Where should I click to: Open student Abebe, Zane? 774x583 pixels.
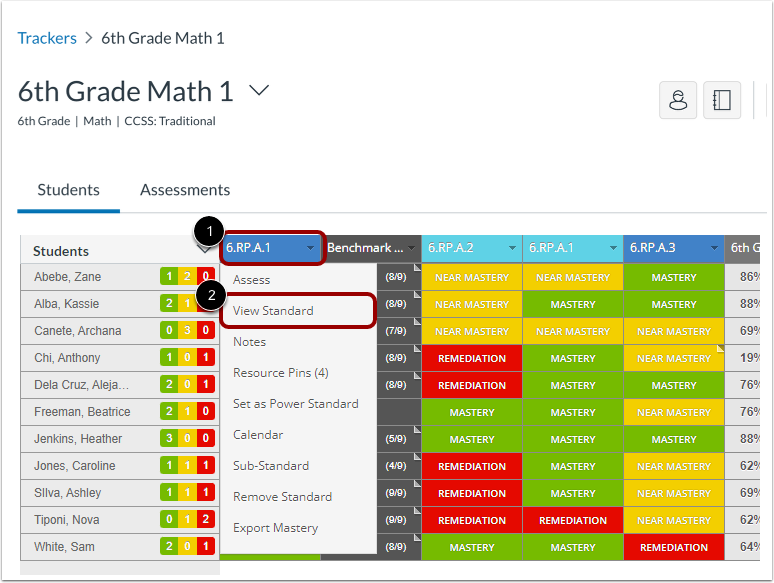[x=68, y=277]
